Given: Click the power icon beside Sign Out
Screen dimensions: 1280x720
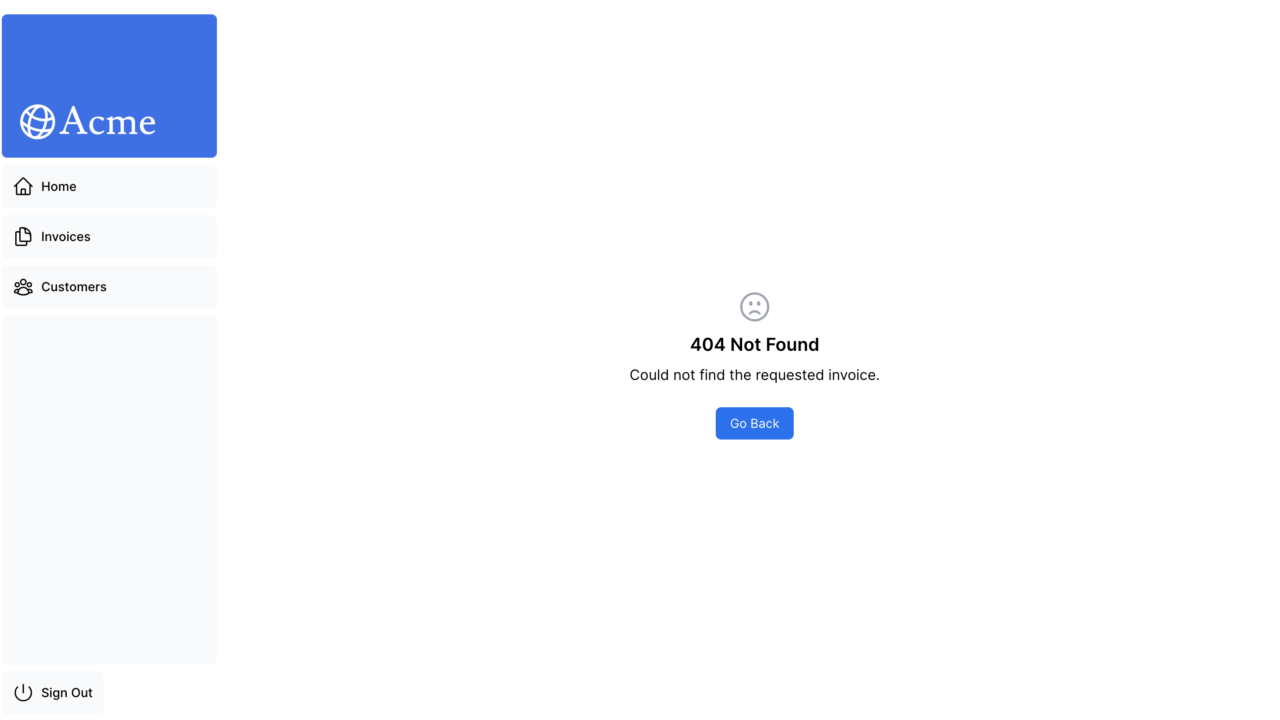Looking at the screenshot, I should pyautogui.click(x=23, y=693).
